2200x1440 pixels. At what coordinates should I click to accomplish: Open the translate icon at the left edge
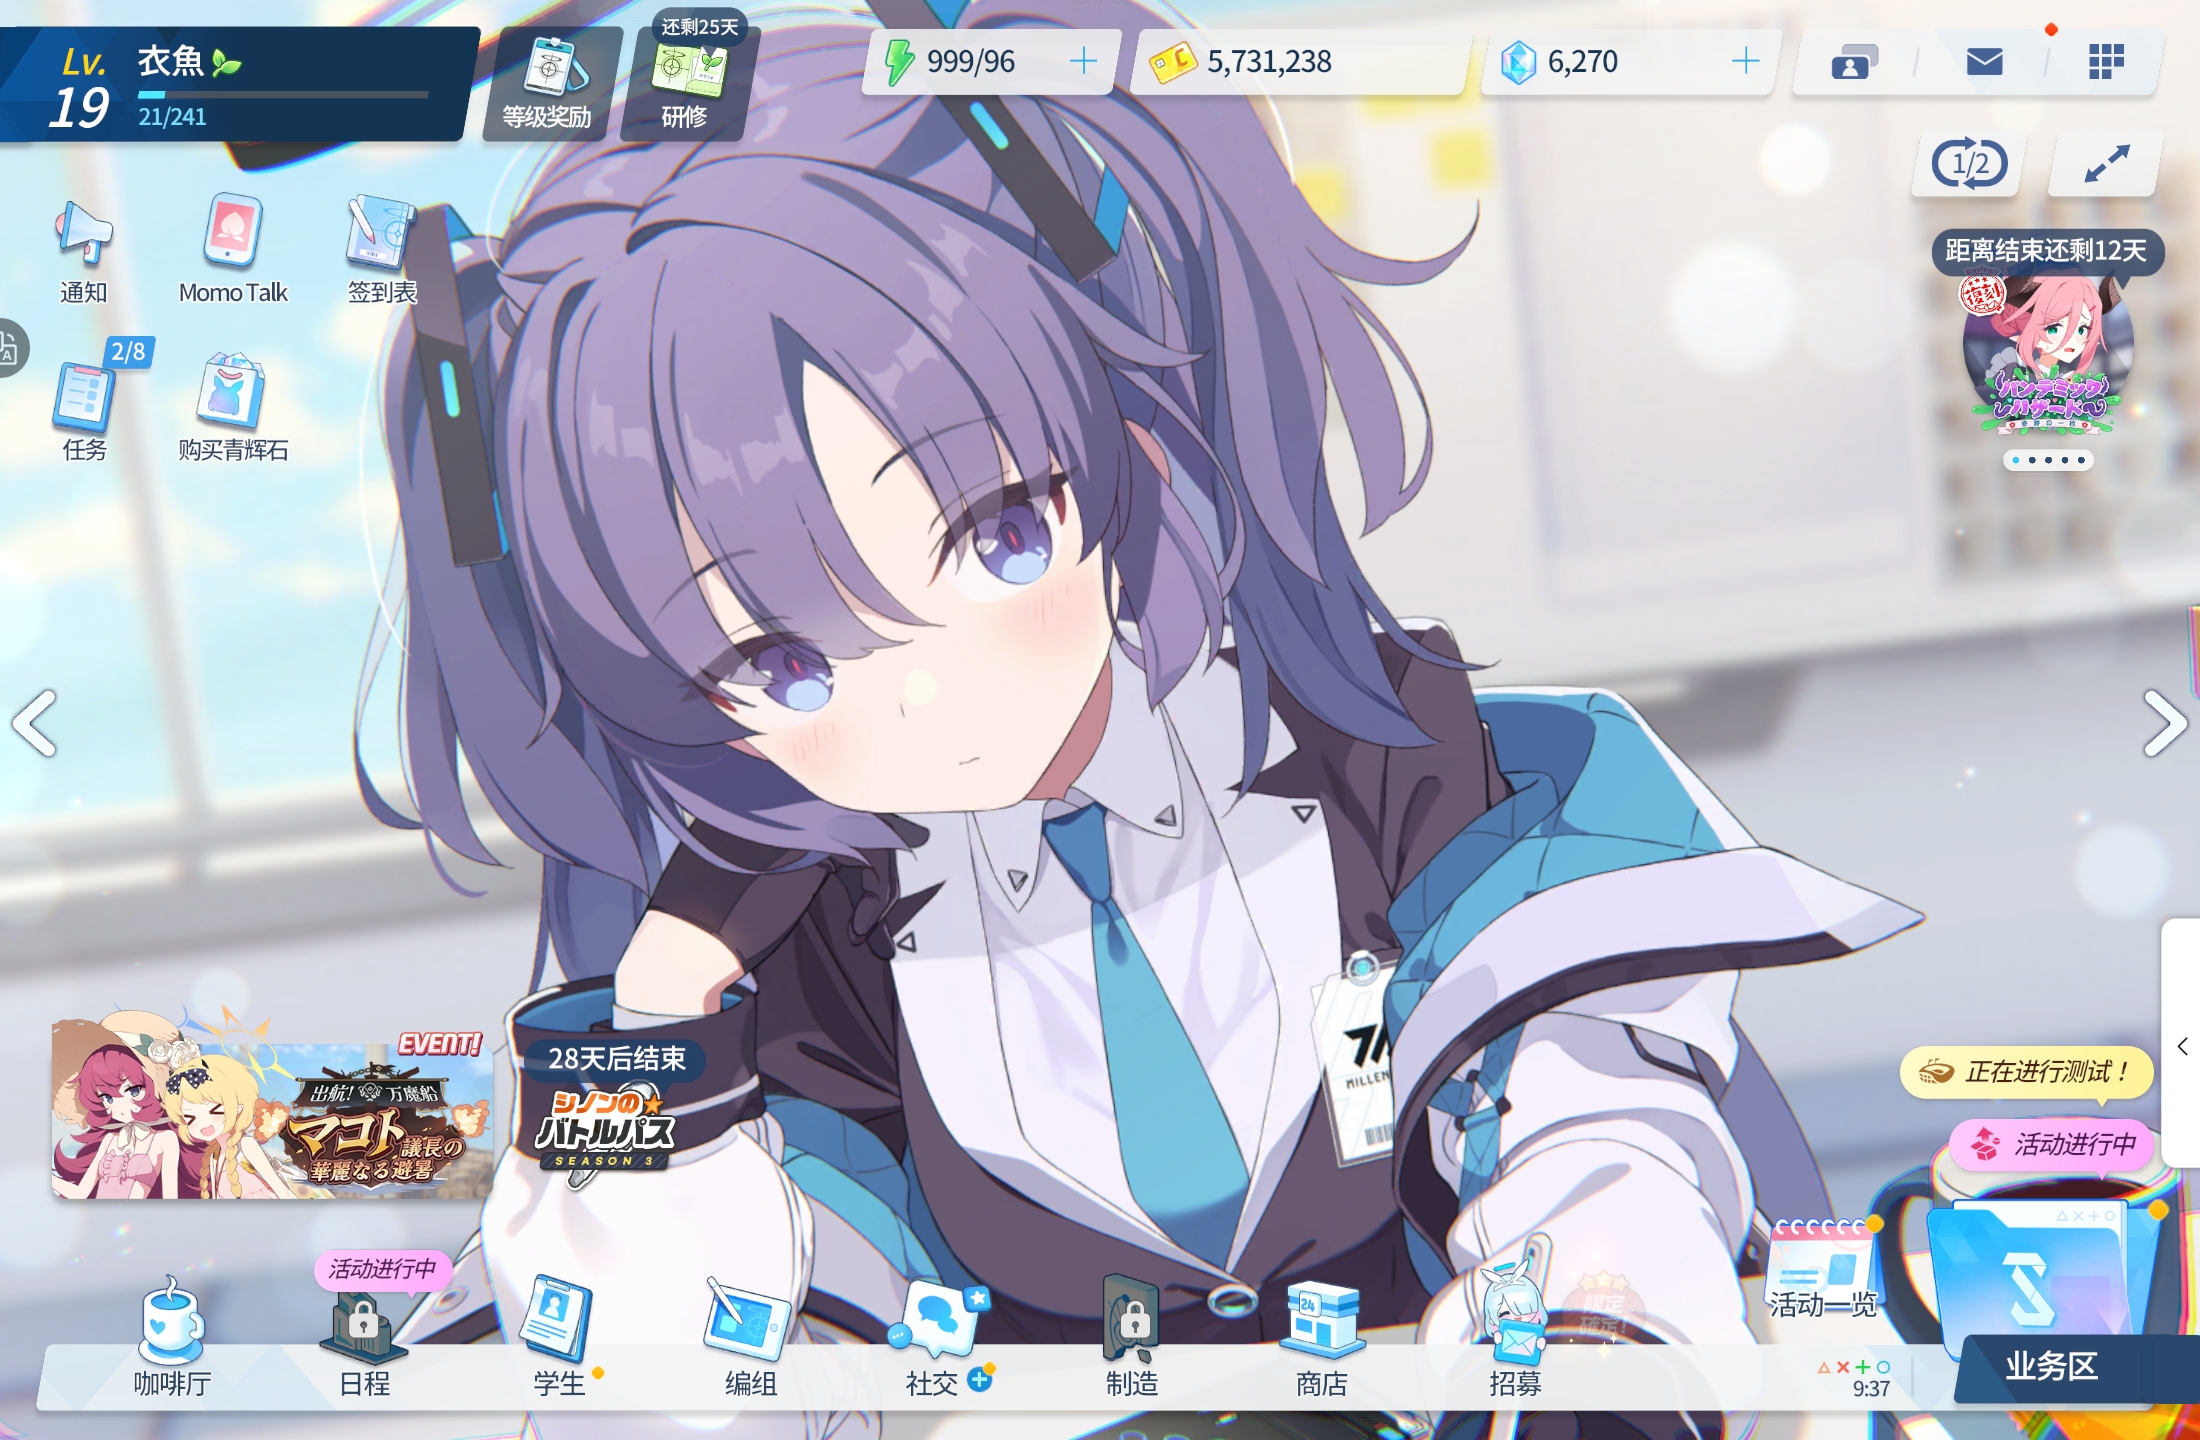pos(10,349)
